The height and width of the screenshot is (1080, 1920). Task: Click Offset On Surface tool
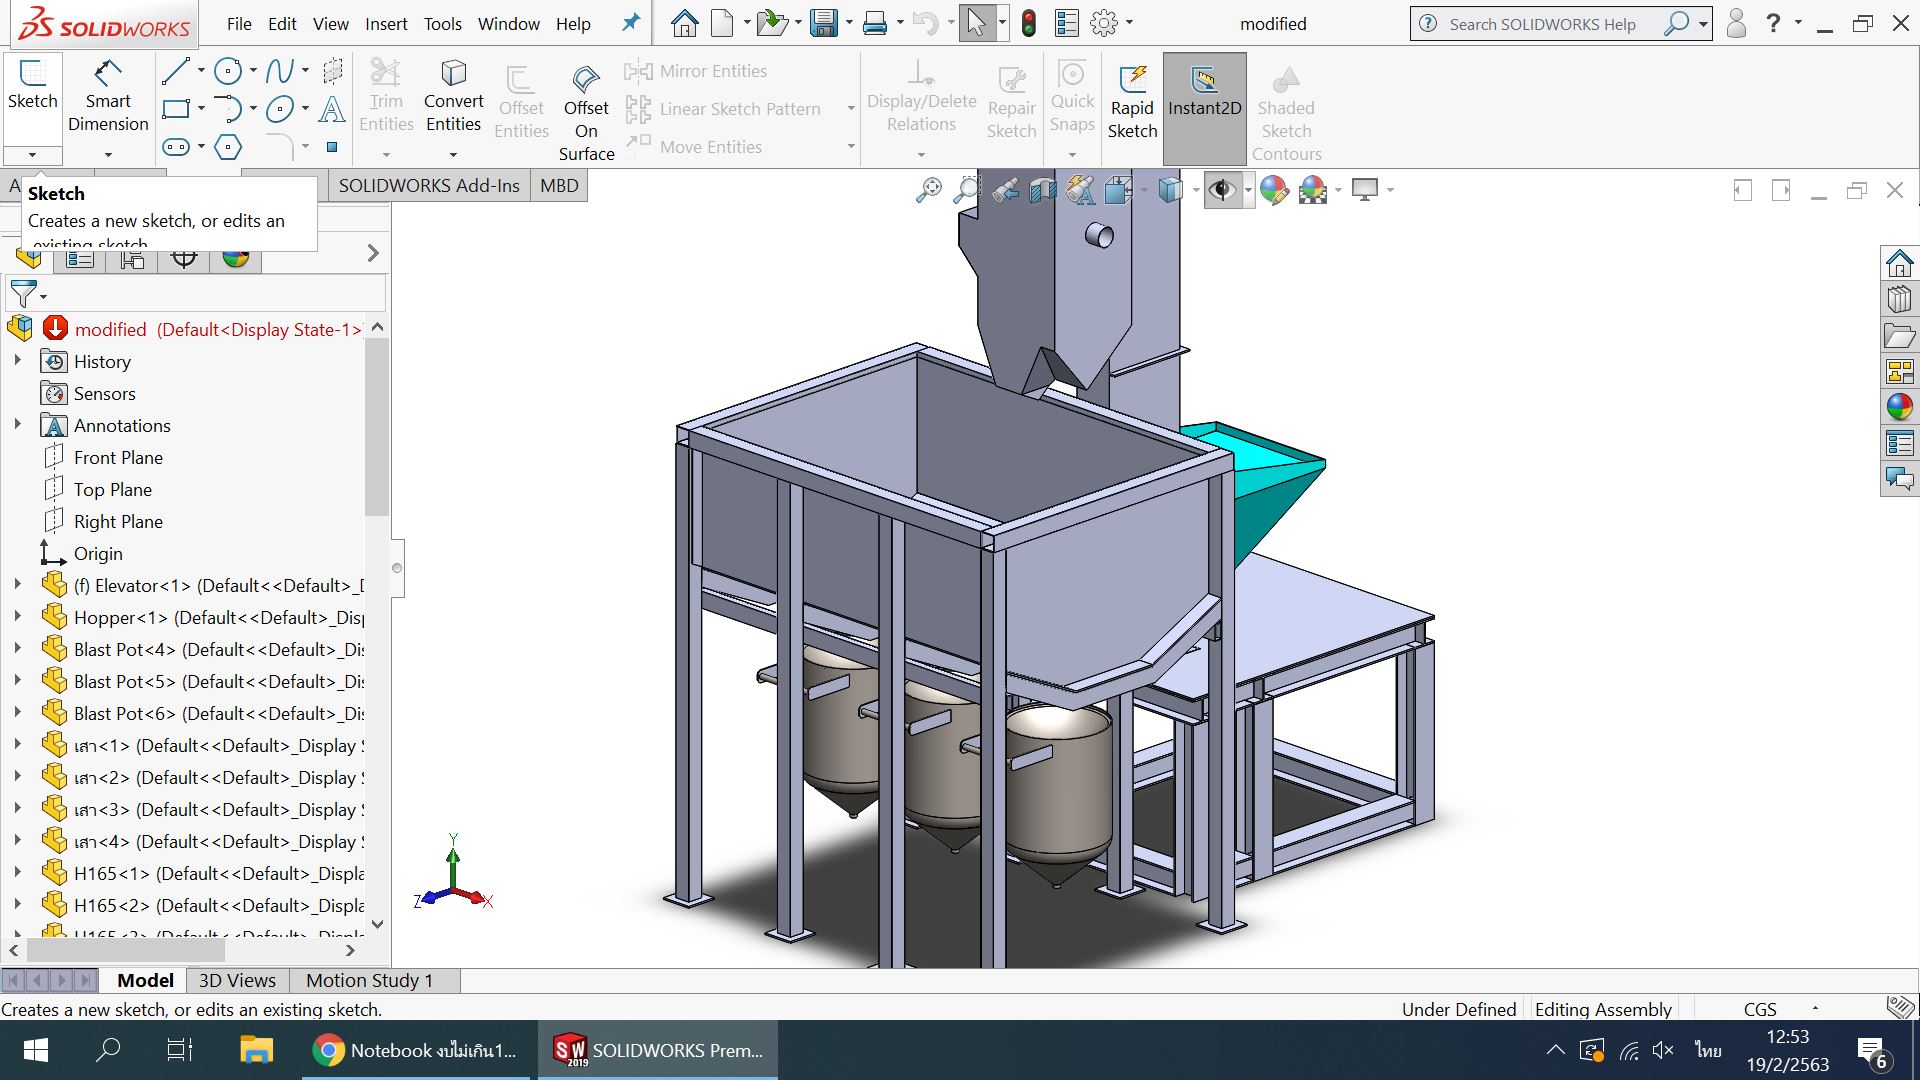coord(586,112)
